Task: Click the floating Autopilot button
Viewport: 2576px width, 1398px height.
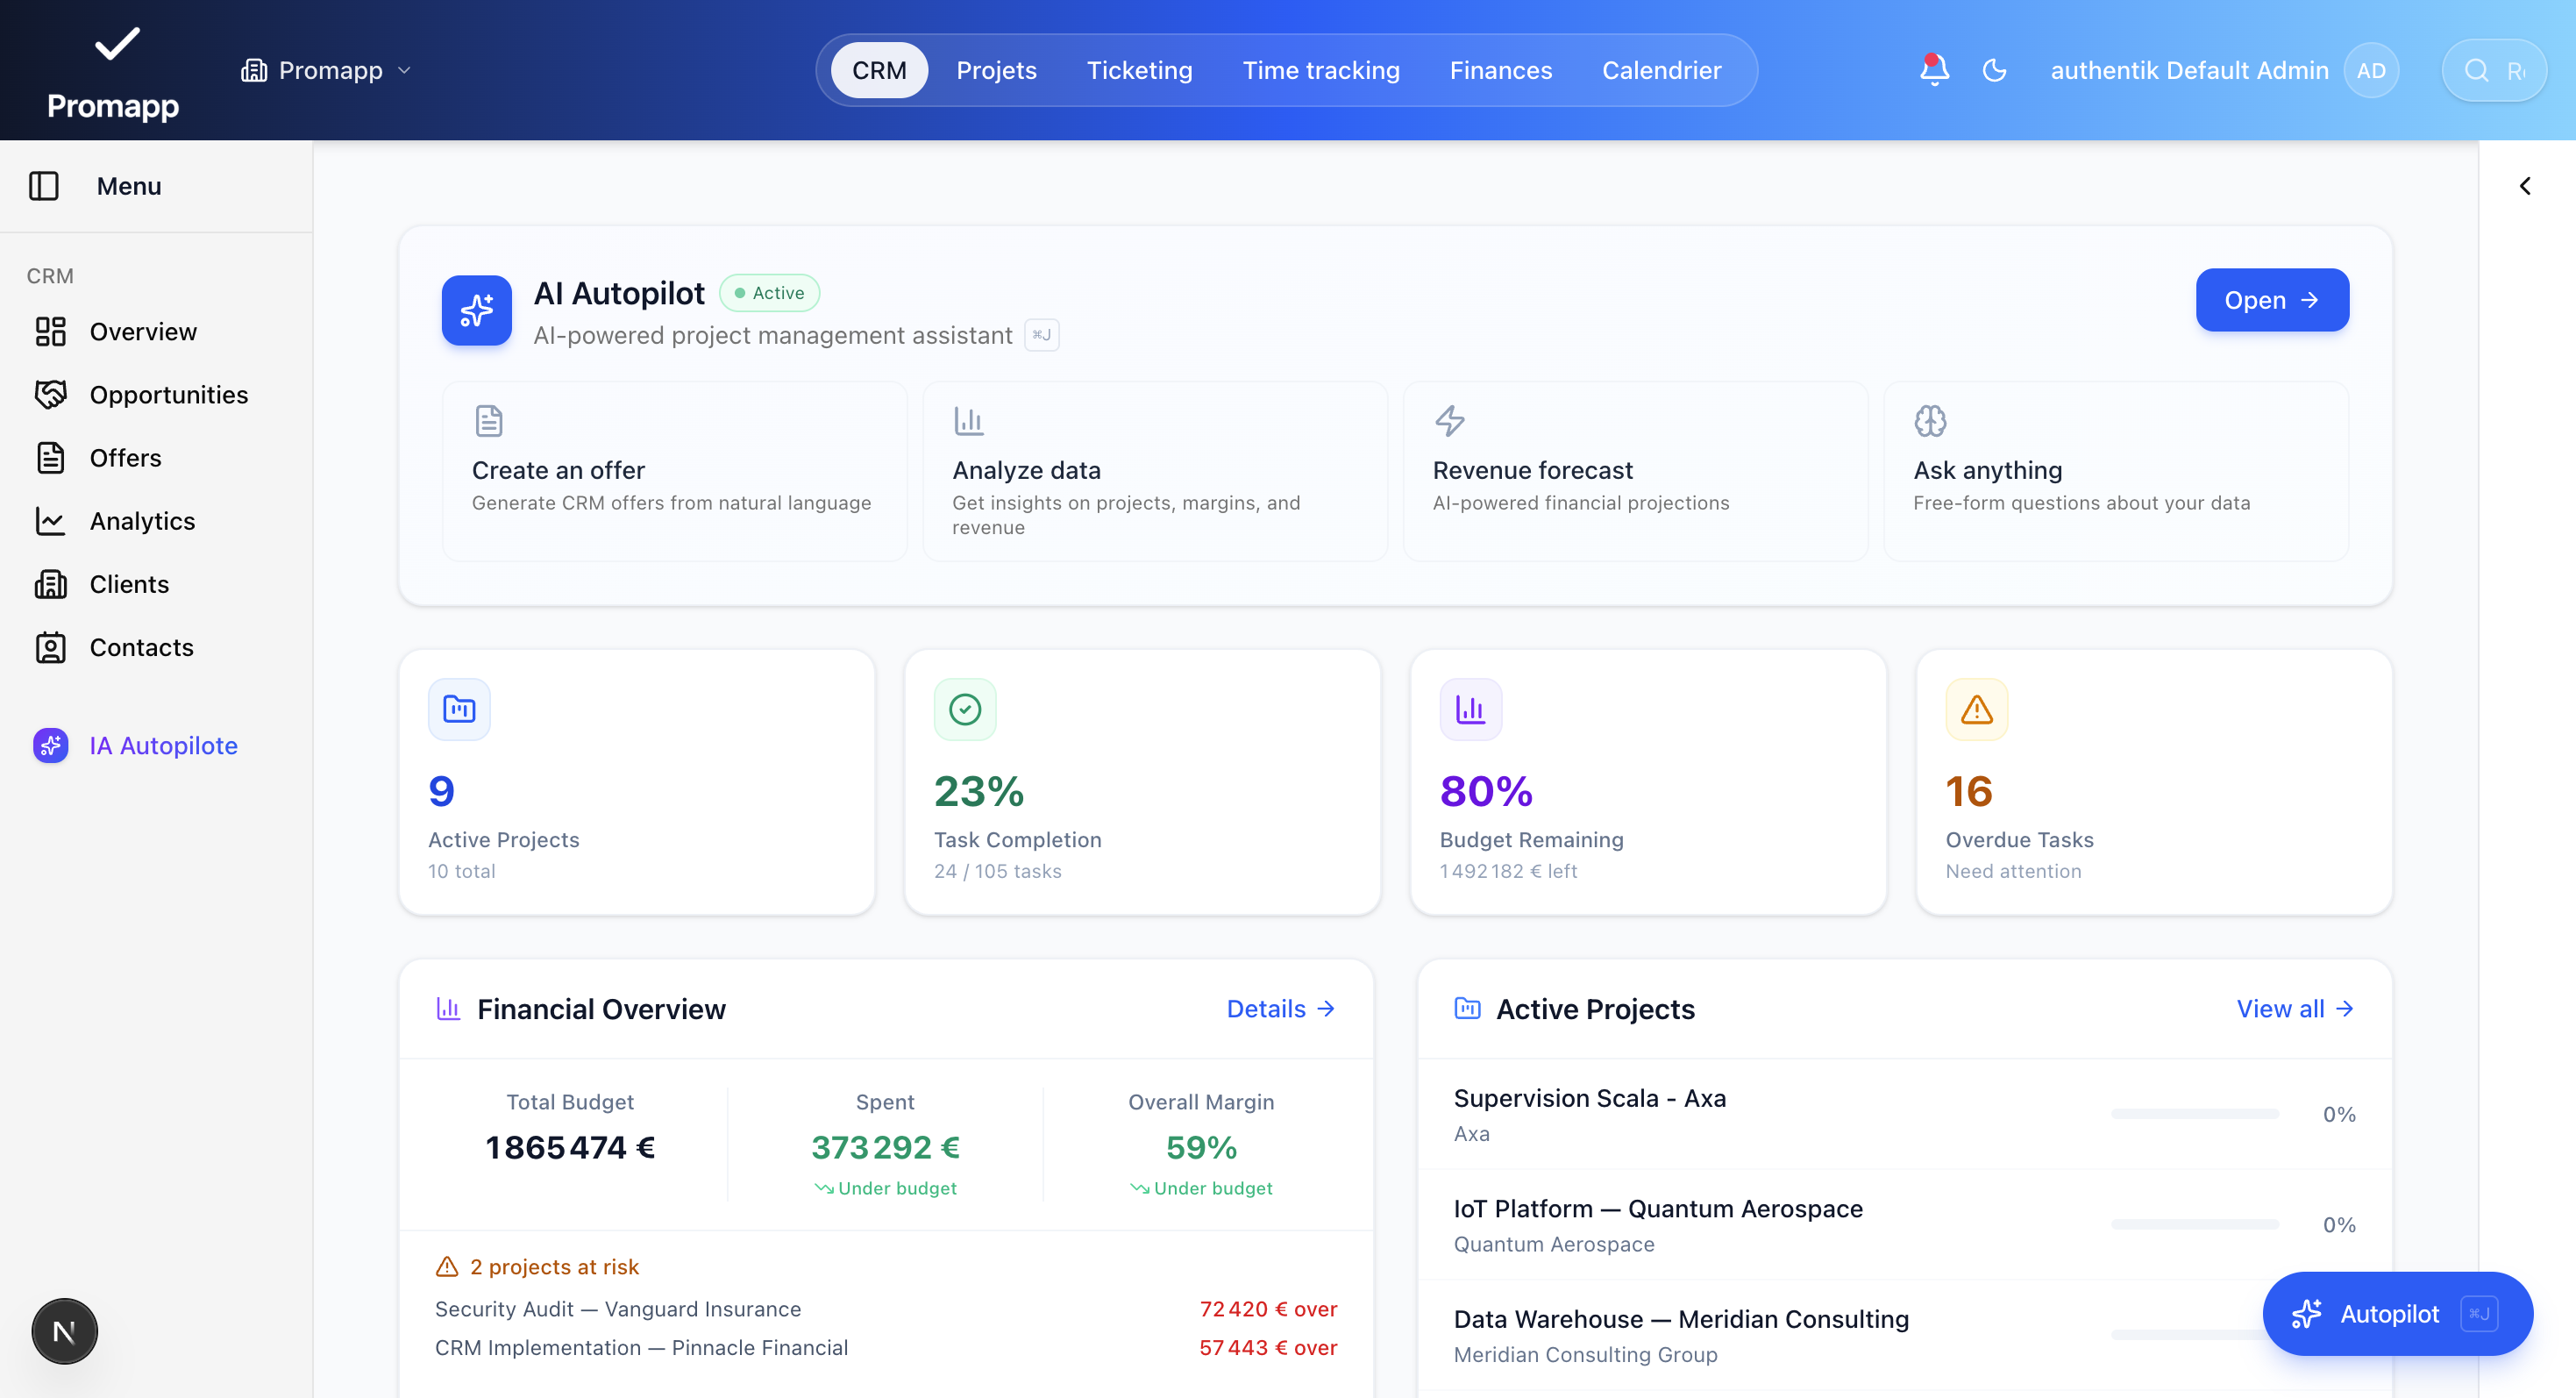Action: pyautogui.click(x=2397, y=1314)
